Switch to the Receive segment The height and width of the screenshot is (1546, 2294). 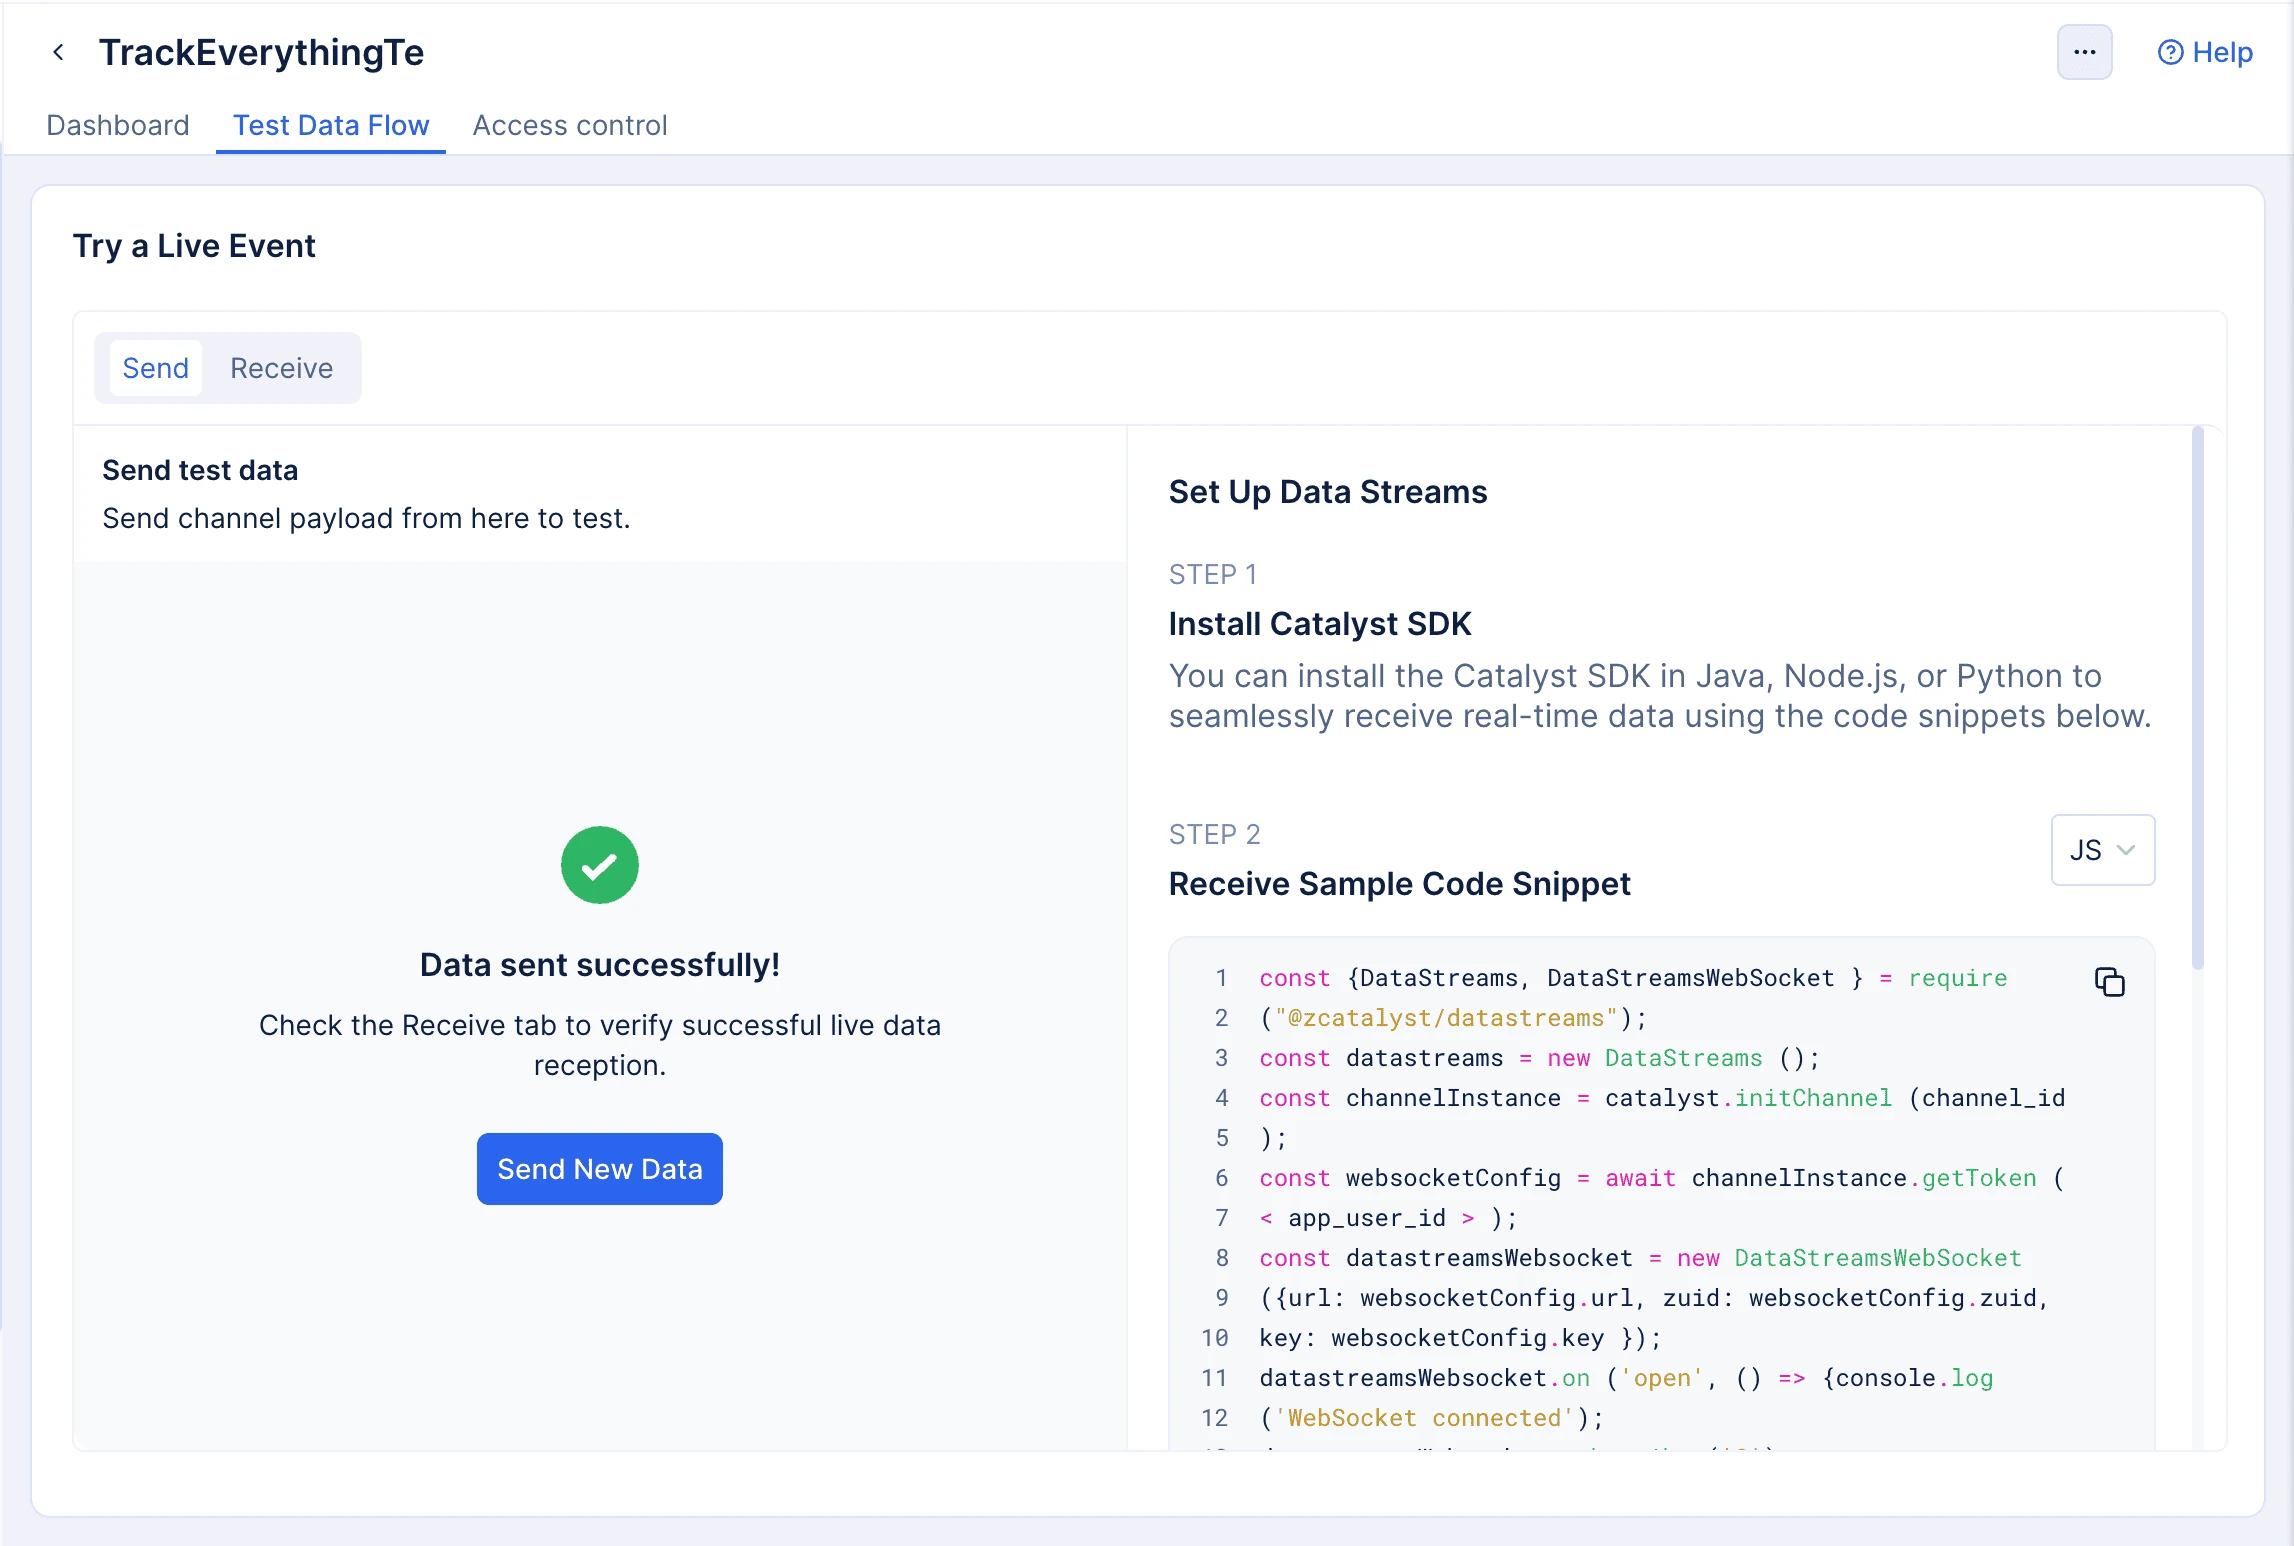click(281, 368)
